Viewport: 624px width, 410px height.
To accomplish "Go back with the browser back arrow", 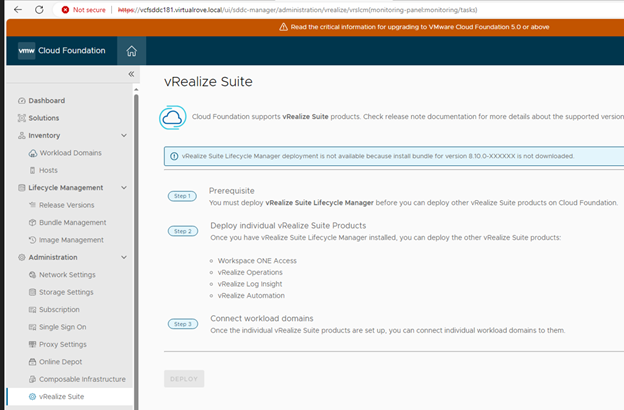I will pos(18,10).
